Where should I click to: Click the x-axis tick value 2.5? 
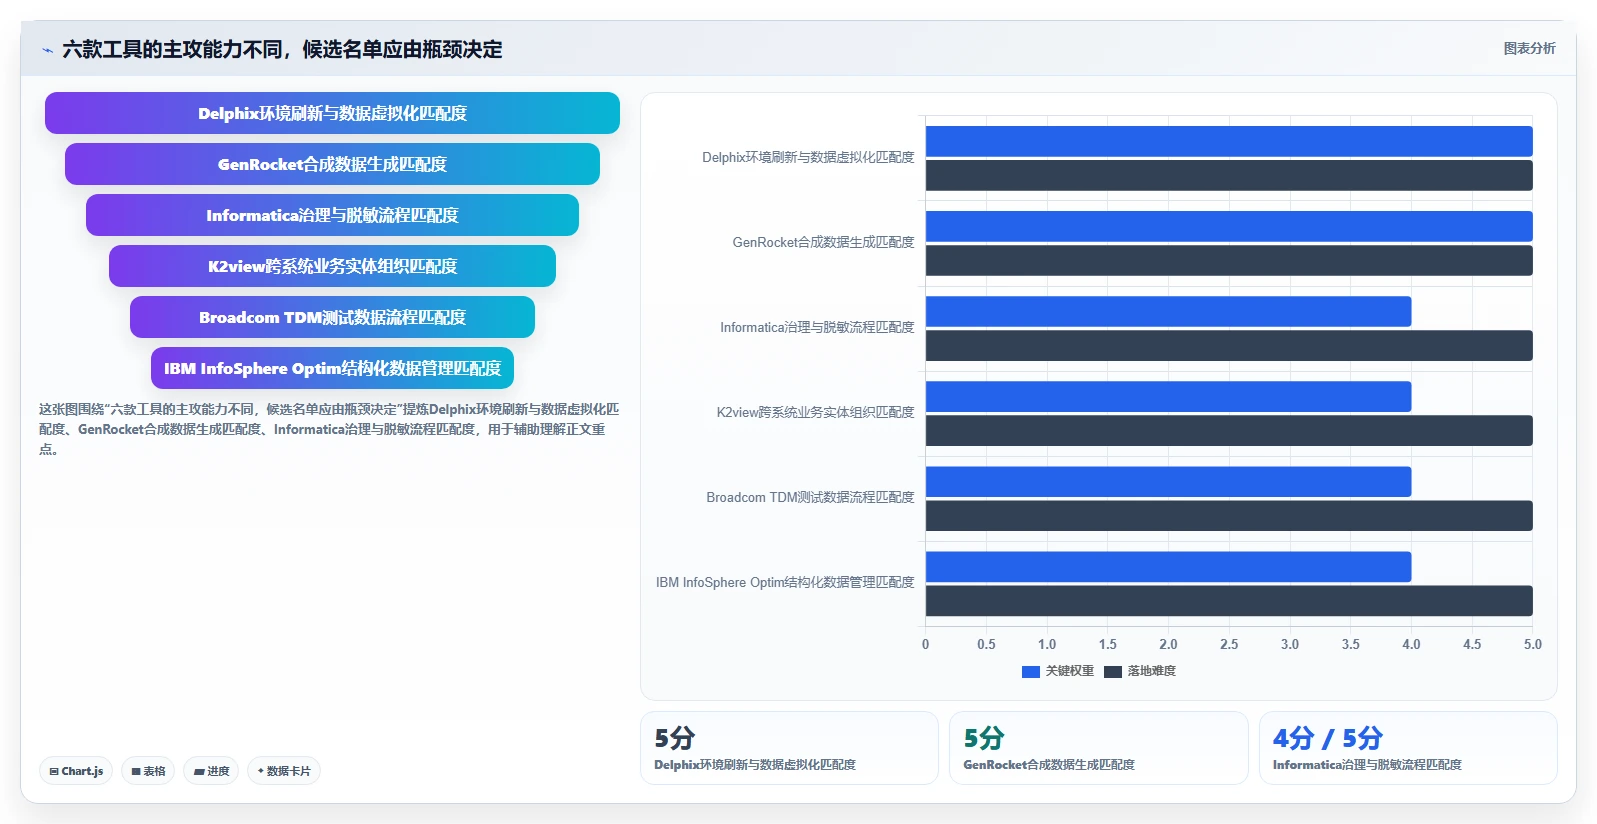point(1229,644)
